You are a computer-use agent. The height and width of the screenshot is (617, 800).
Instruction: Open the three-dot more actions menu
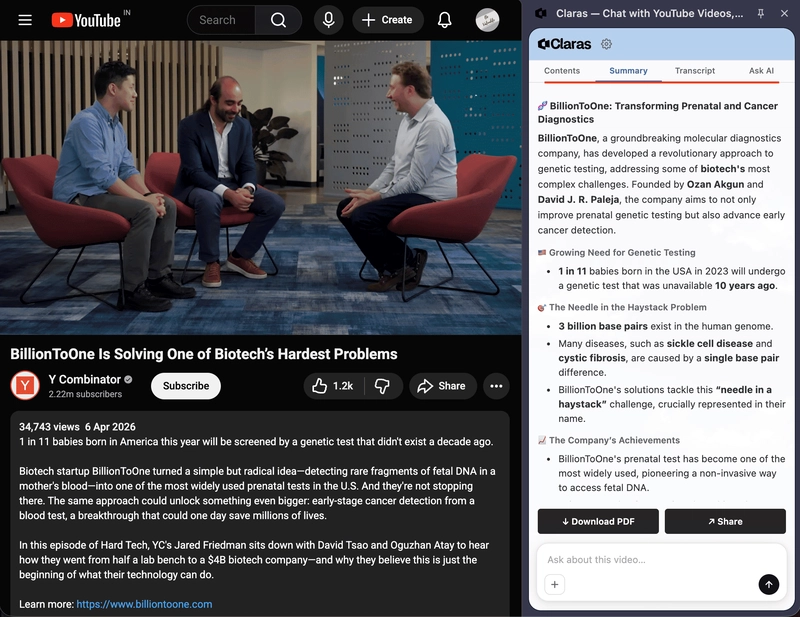496,386
